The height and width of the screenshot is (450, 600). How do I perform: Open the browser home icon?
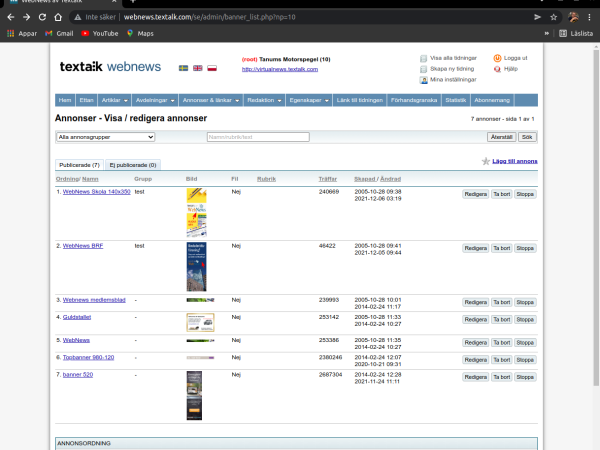pyautogui.click(x=58, y=17)
